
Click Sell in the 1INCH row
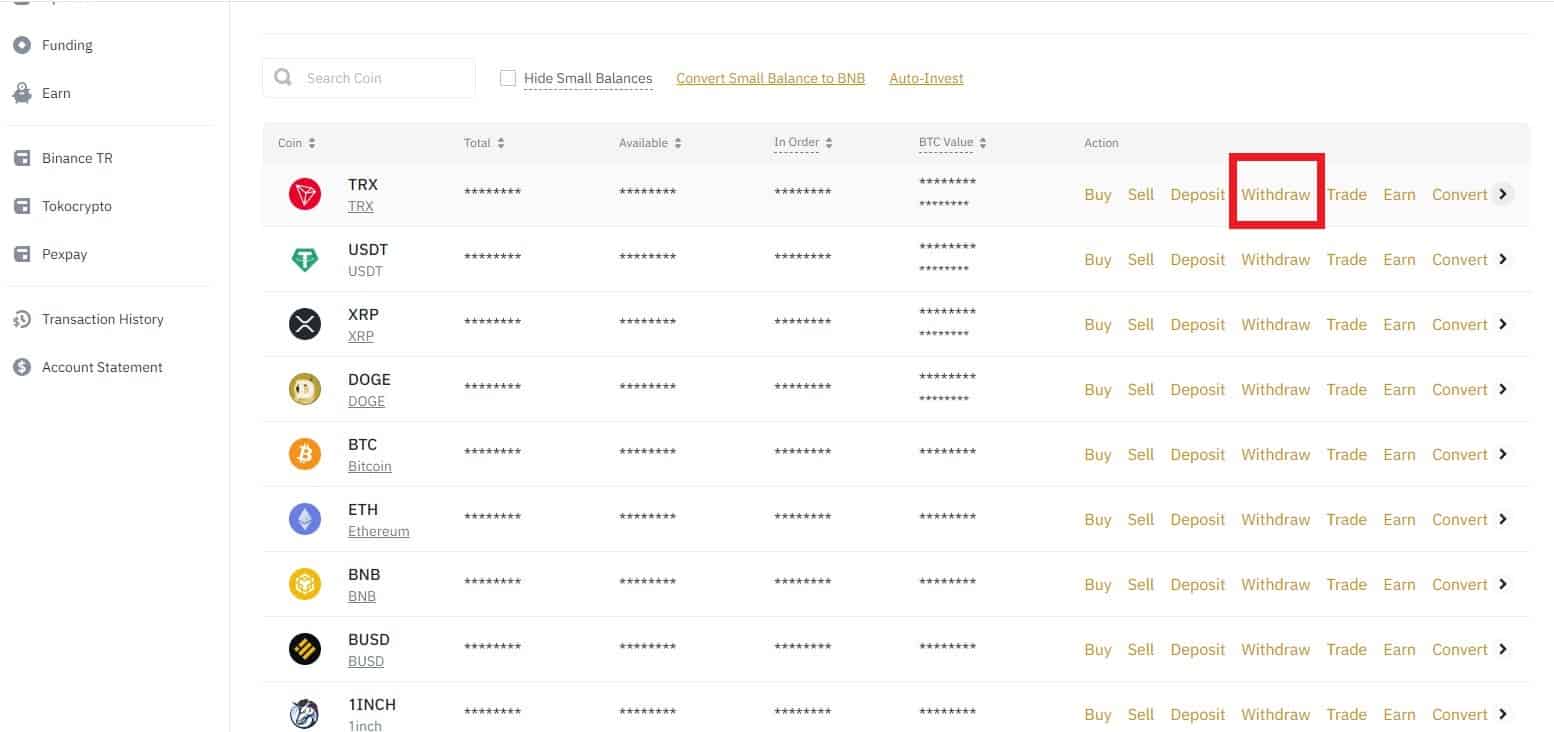click(1141, 714)
